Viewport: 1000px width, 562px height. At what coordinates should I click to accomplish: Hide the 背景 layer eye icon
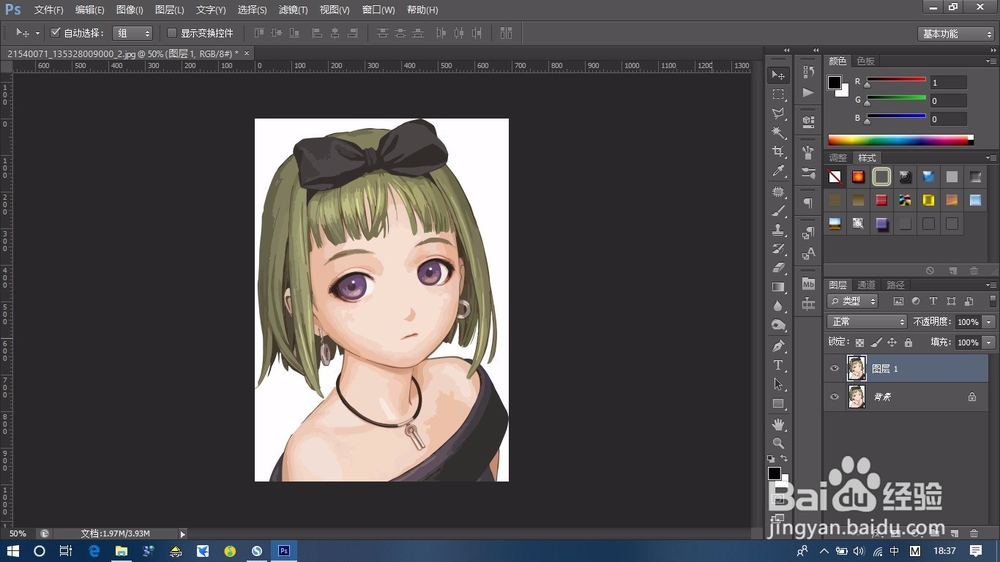pyautogui.click(x=834, y=397)
